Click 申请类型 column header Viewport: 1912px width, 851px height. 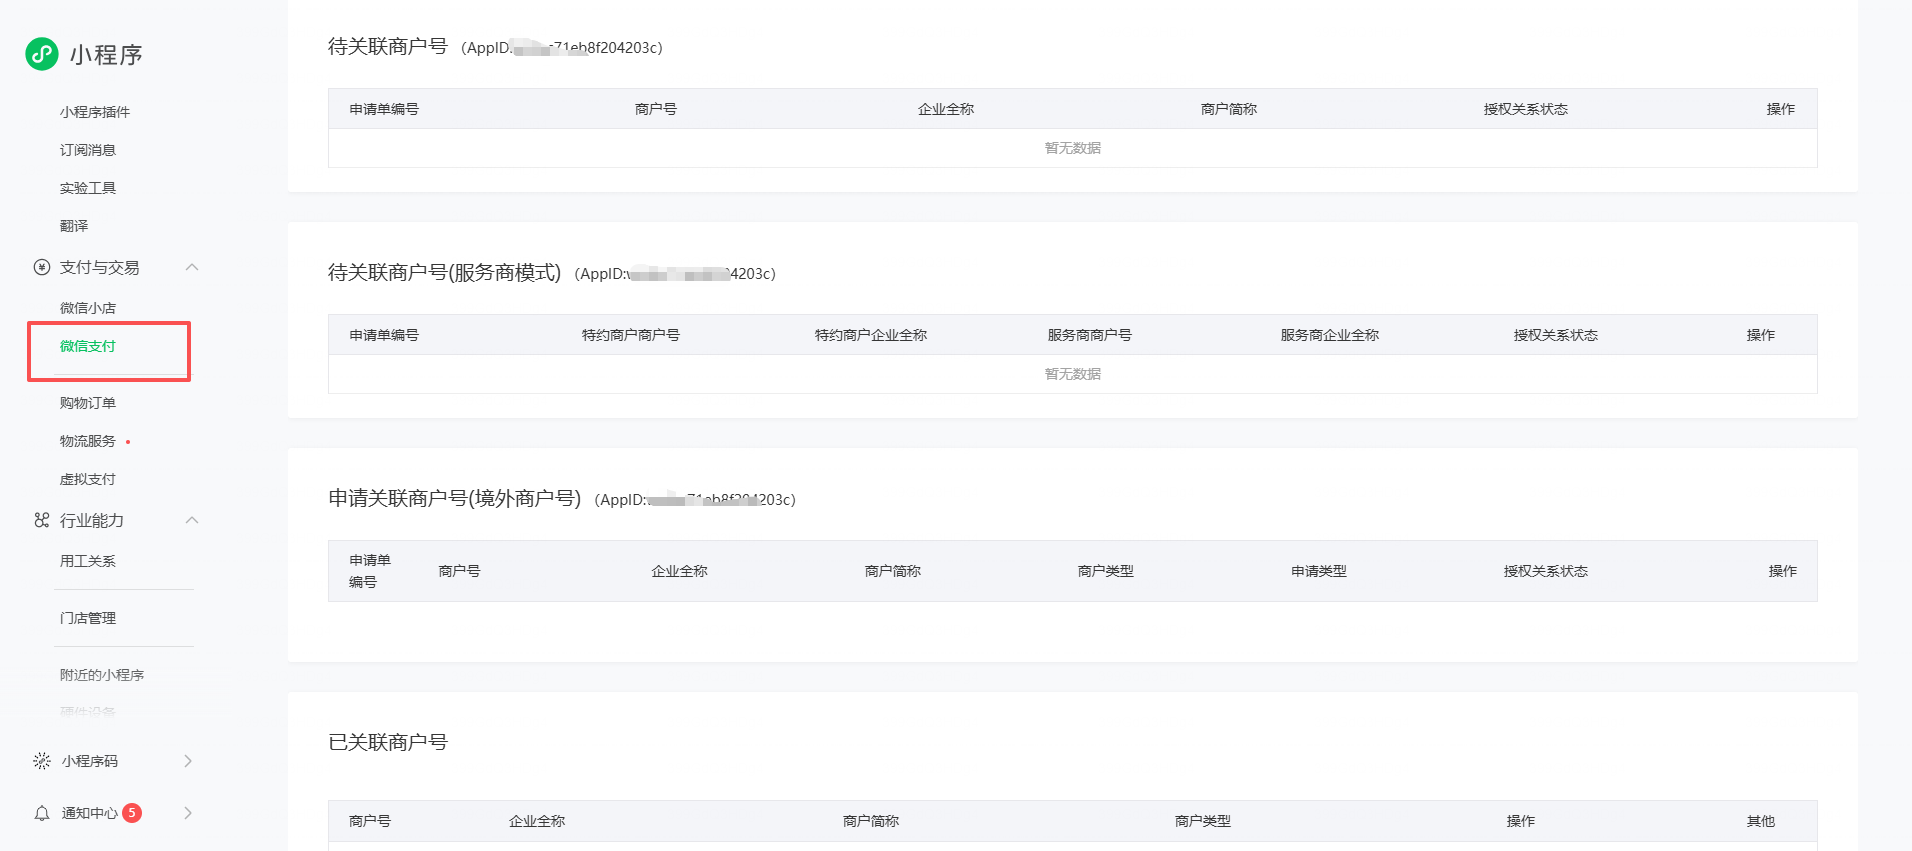1319,571
